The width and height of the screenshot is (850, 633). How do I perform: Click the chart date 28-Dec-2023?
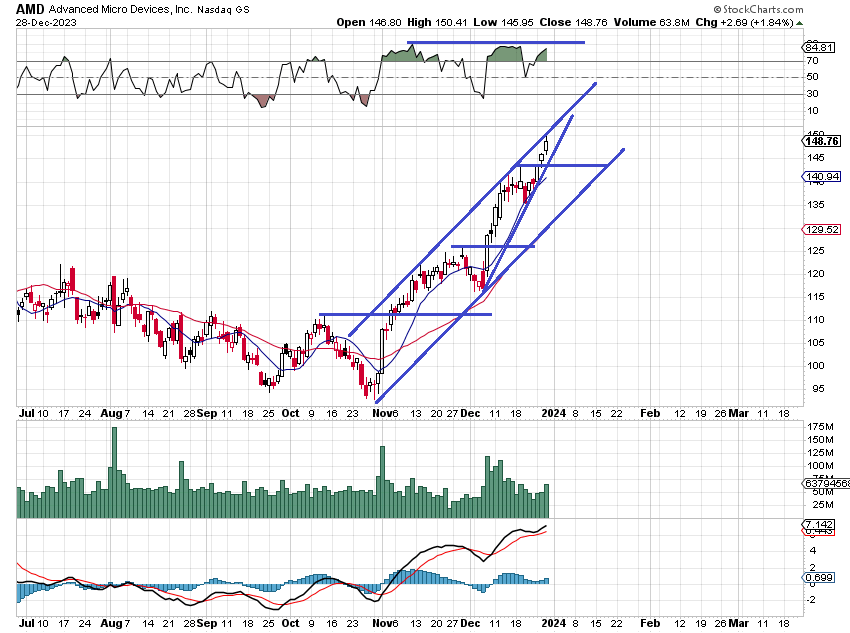pos(46,23)
